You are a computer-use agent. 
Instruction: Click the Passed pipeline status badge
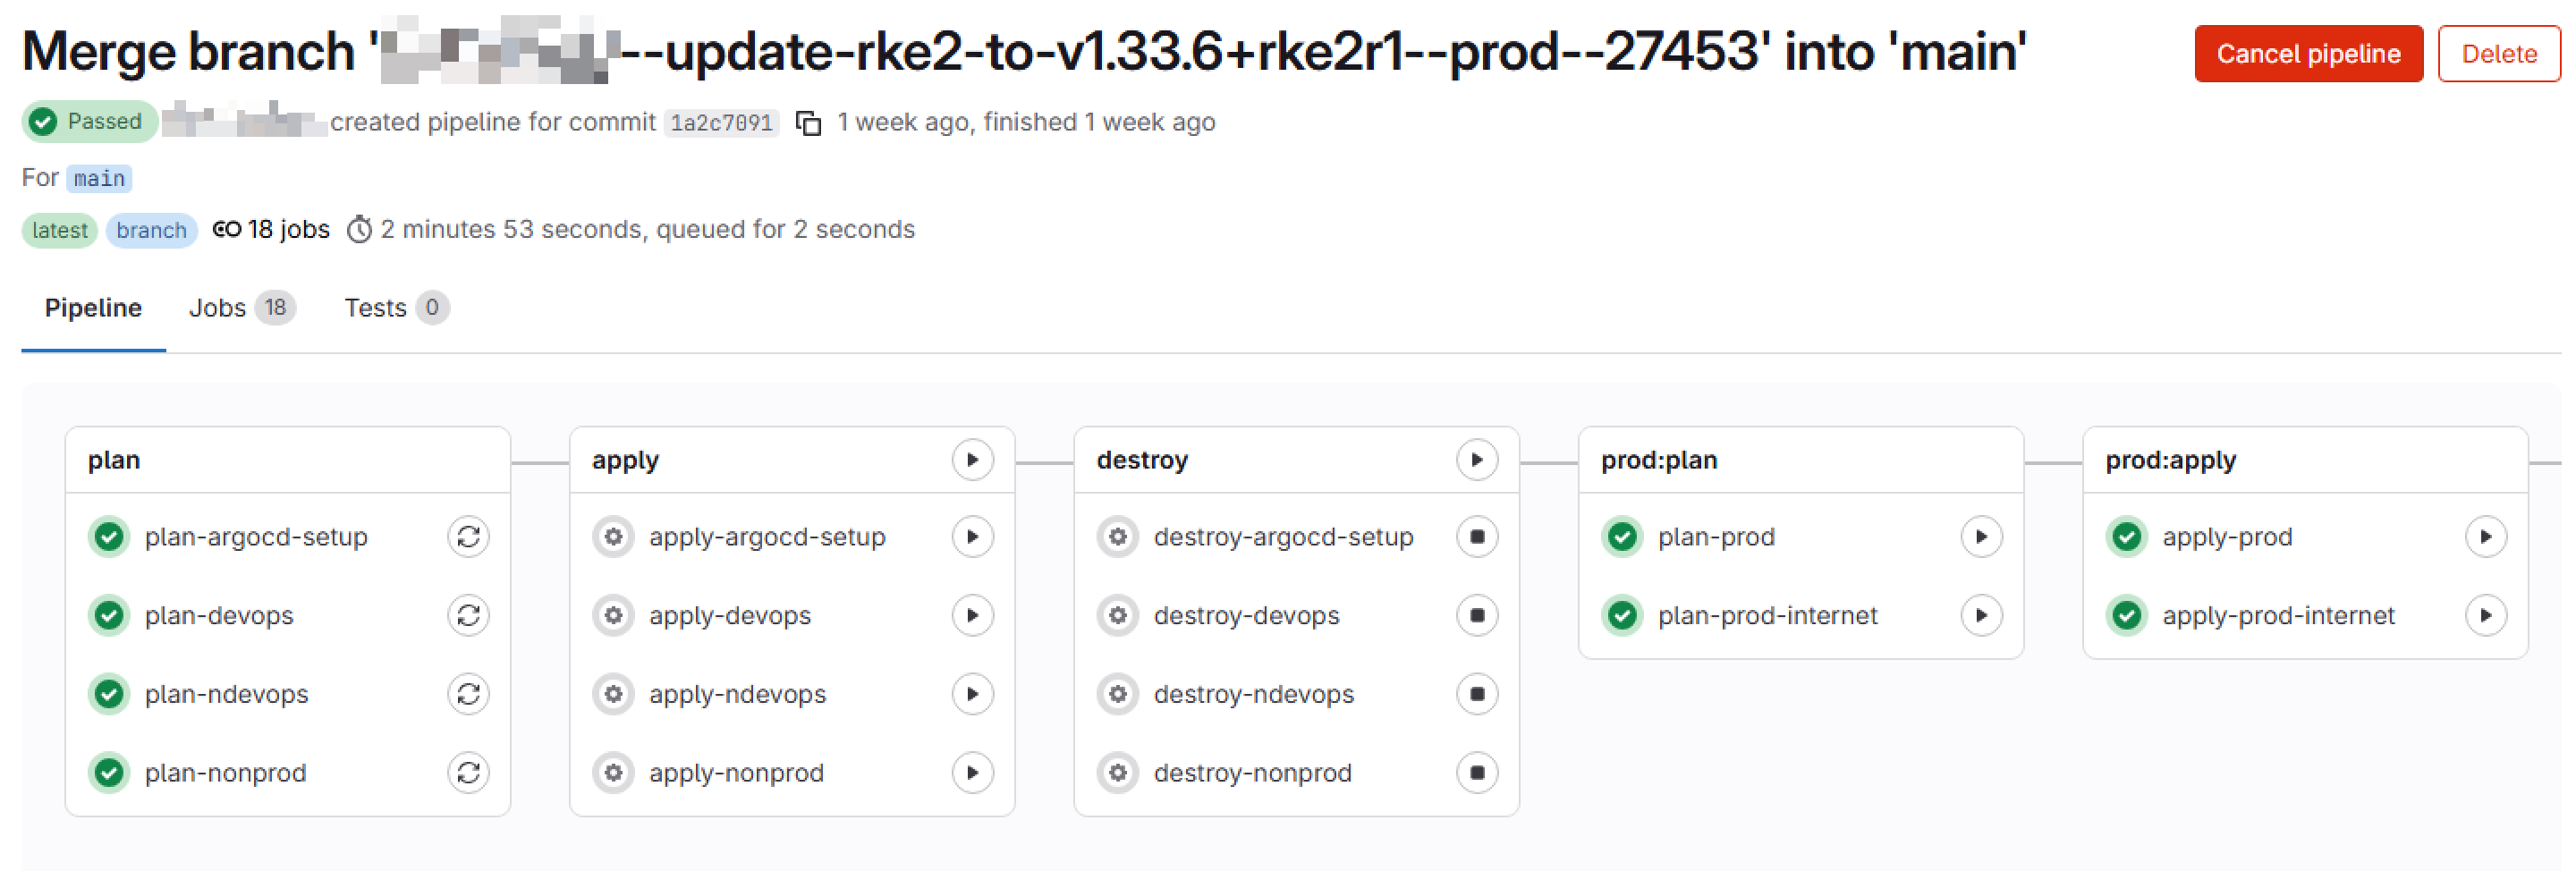pyautogui.click(x=88, y=121)
